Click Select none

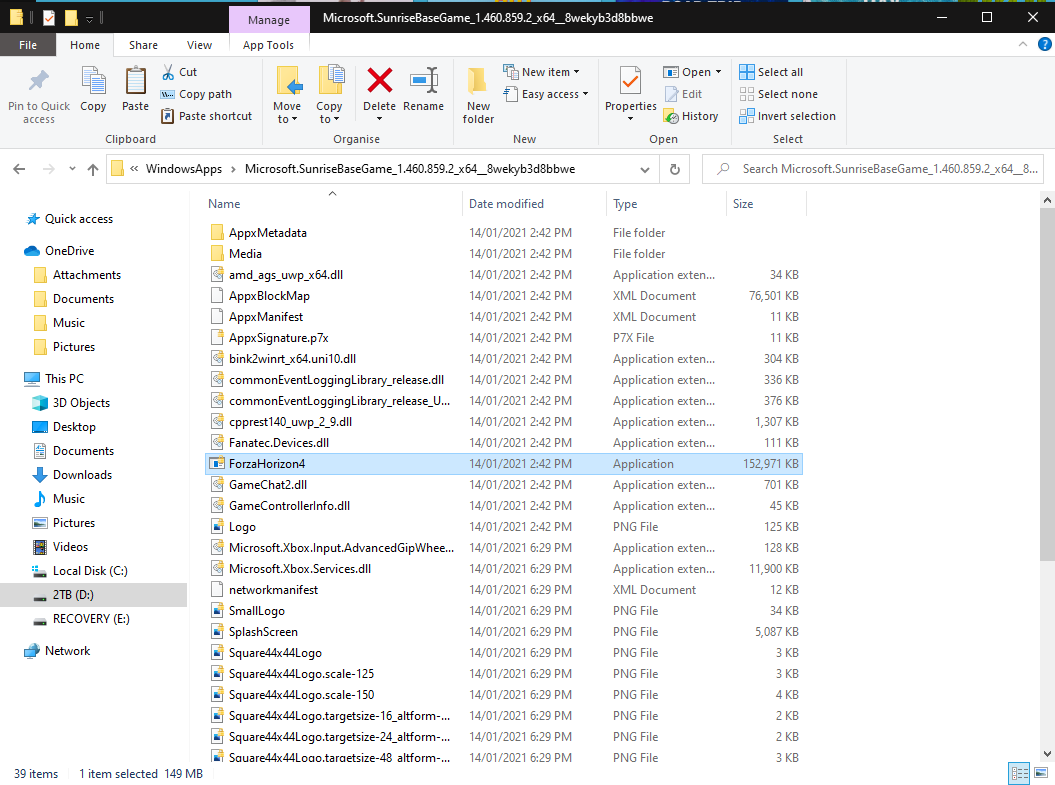(778, 94)
